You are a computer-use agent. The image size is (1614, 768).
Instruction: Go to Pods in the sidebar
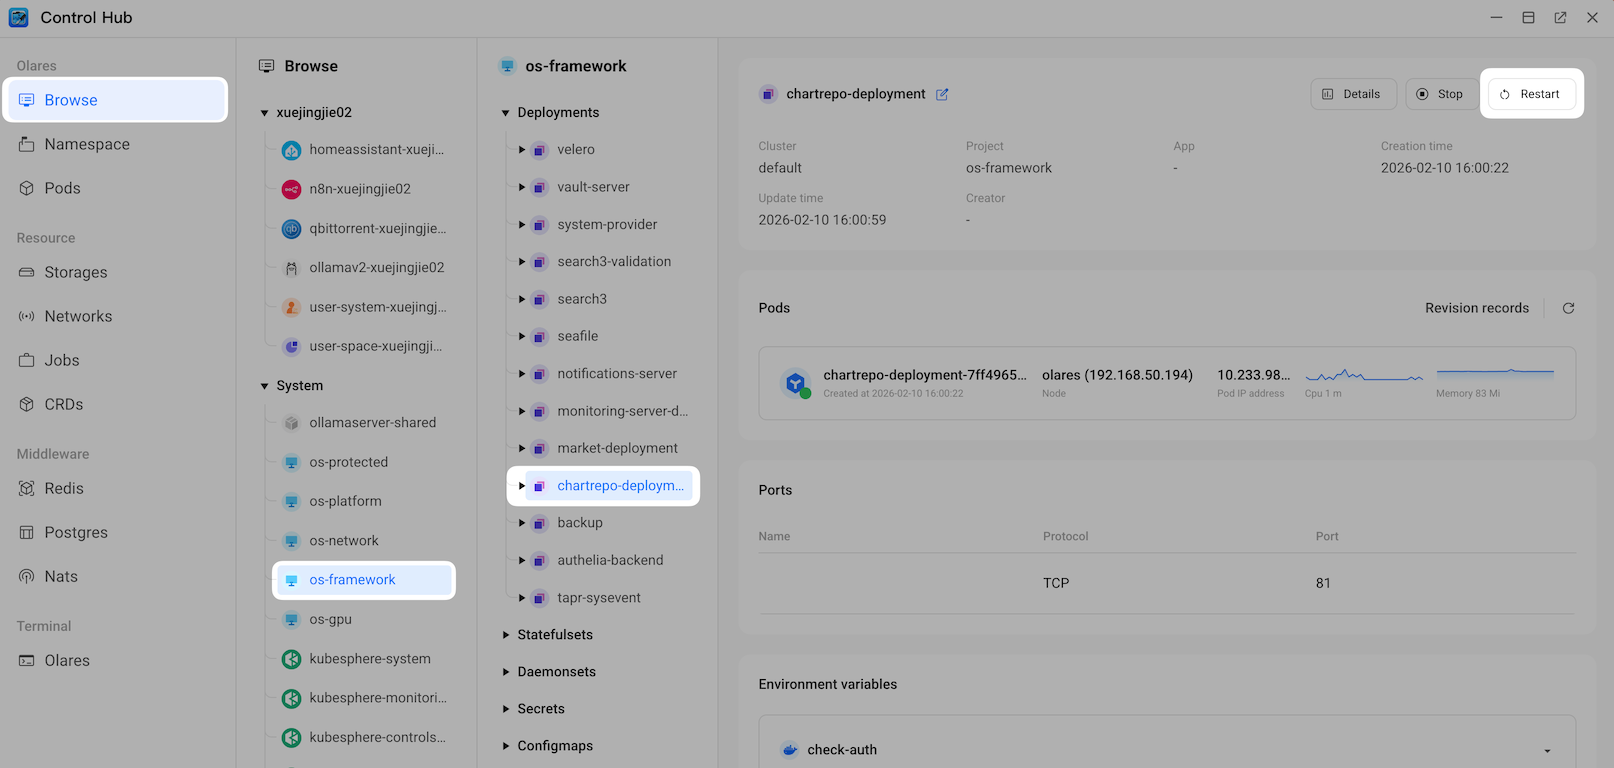pyautogui.click(x=62, y=188)
